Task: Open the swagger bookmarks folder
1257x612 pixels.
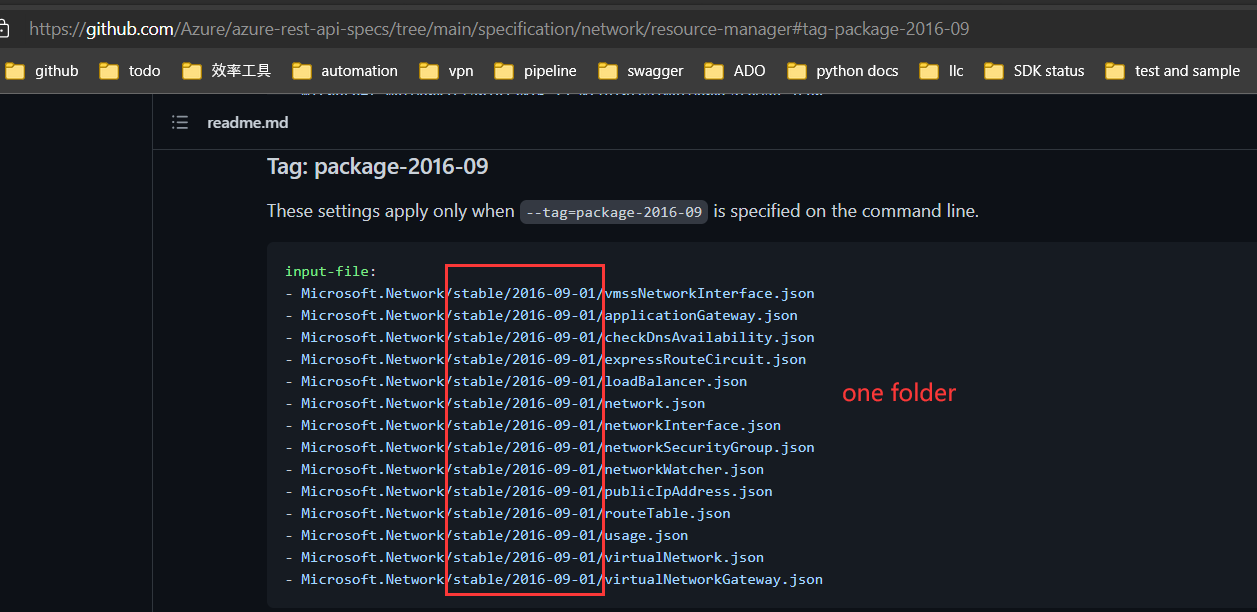Action: (641, 71)
